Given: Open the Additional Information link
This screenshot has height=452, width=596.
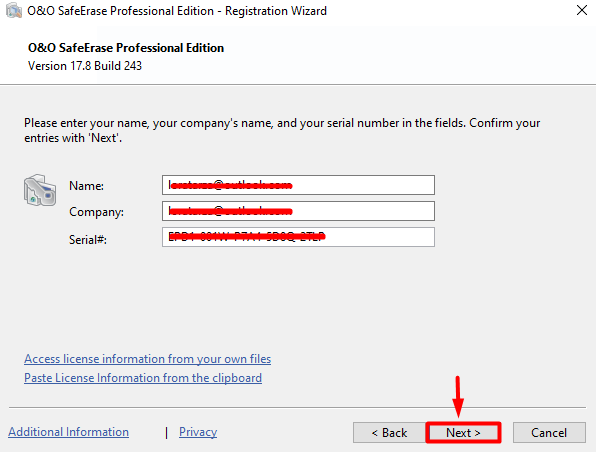Looking at the screenshot, I should point(68,432).
